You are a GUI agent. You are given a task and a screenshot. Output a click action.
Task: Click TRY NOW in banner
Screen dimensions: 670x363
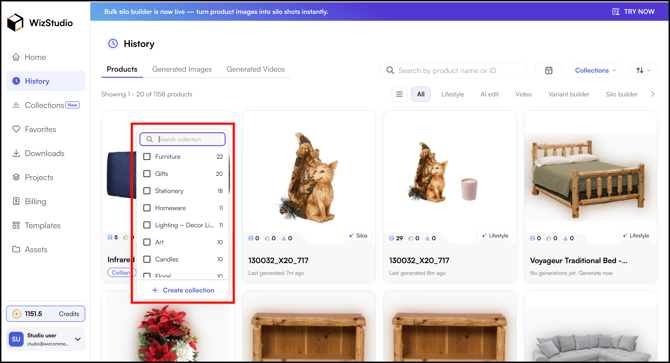coord(633,12)
